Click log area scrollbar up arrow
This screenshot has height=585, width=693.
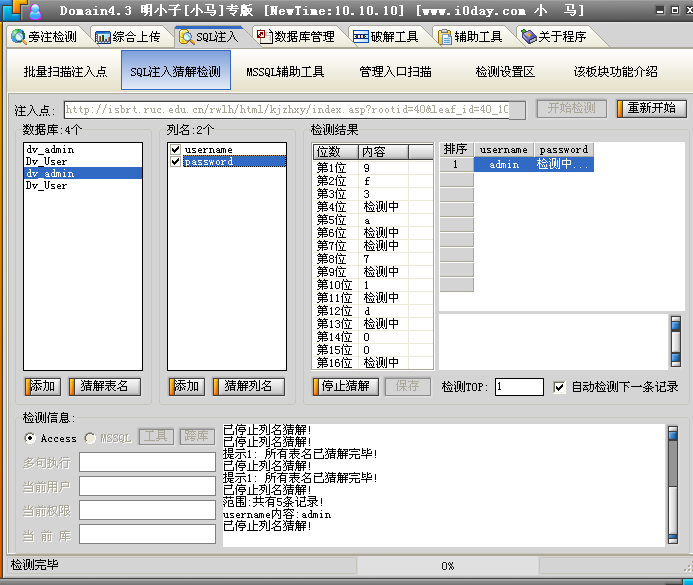tap(673, 433)
